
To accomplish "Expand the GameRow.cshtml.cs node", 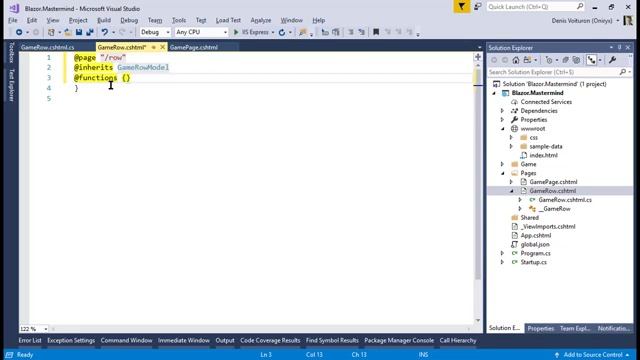I will coord(520,200).
